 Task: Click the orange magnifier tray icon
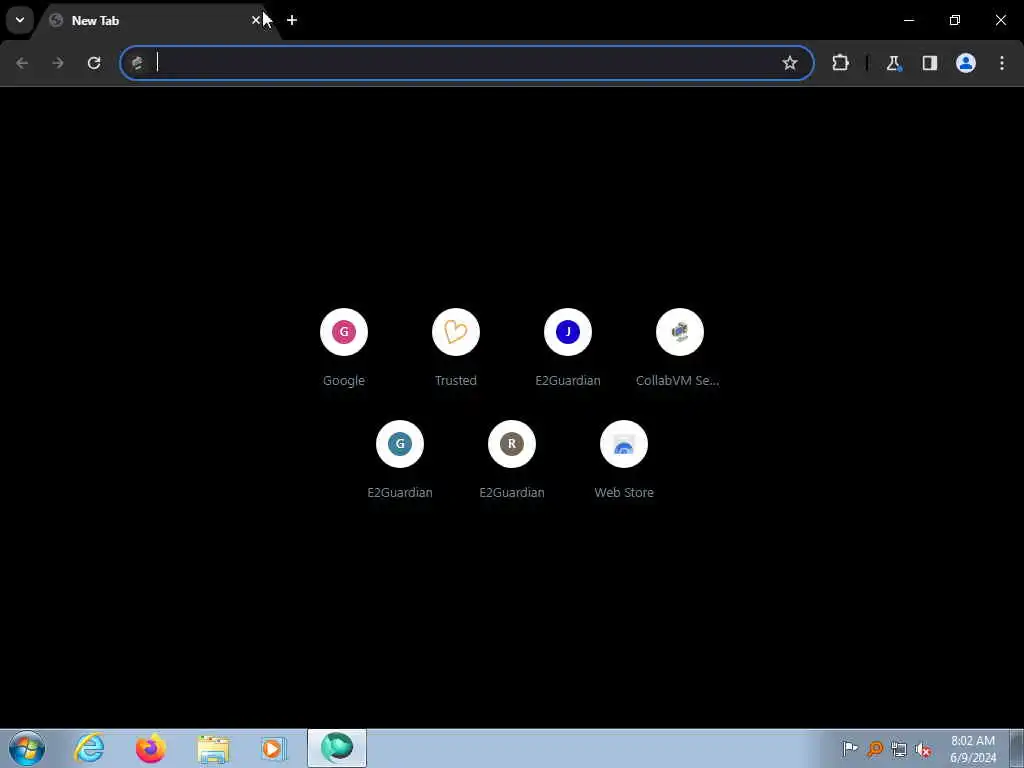coord(874,748)
